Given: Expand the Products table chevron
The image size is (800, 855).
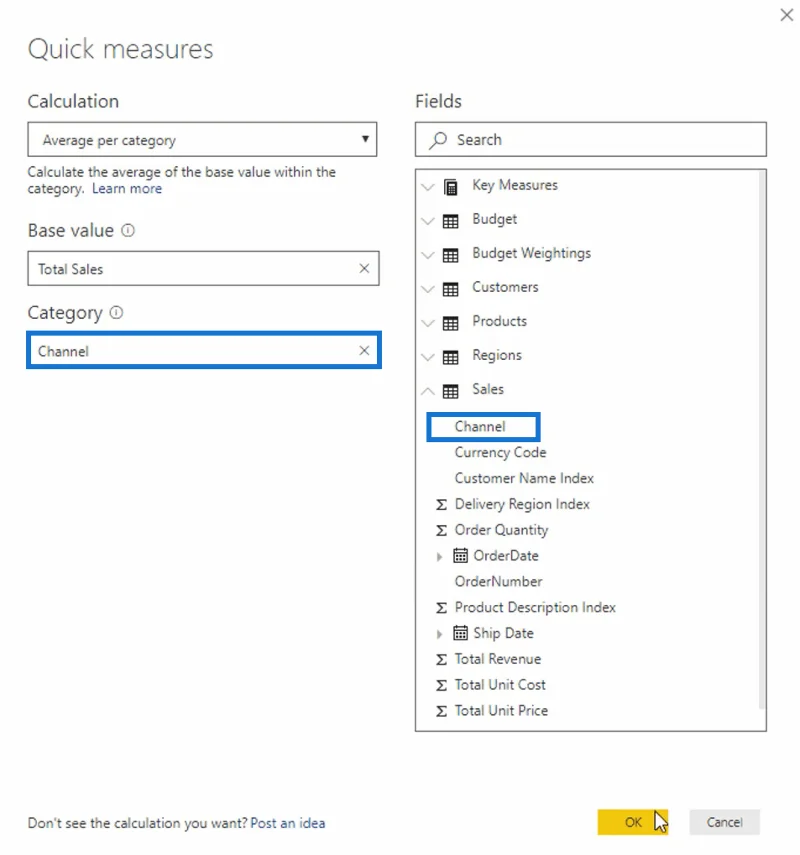Looking at the screenshot, I should pos(428,323).
